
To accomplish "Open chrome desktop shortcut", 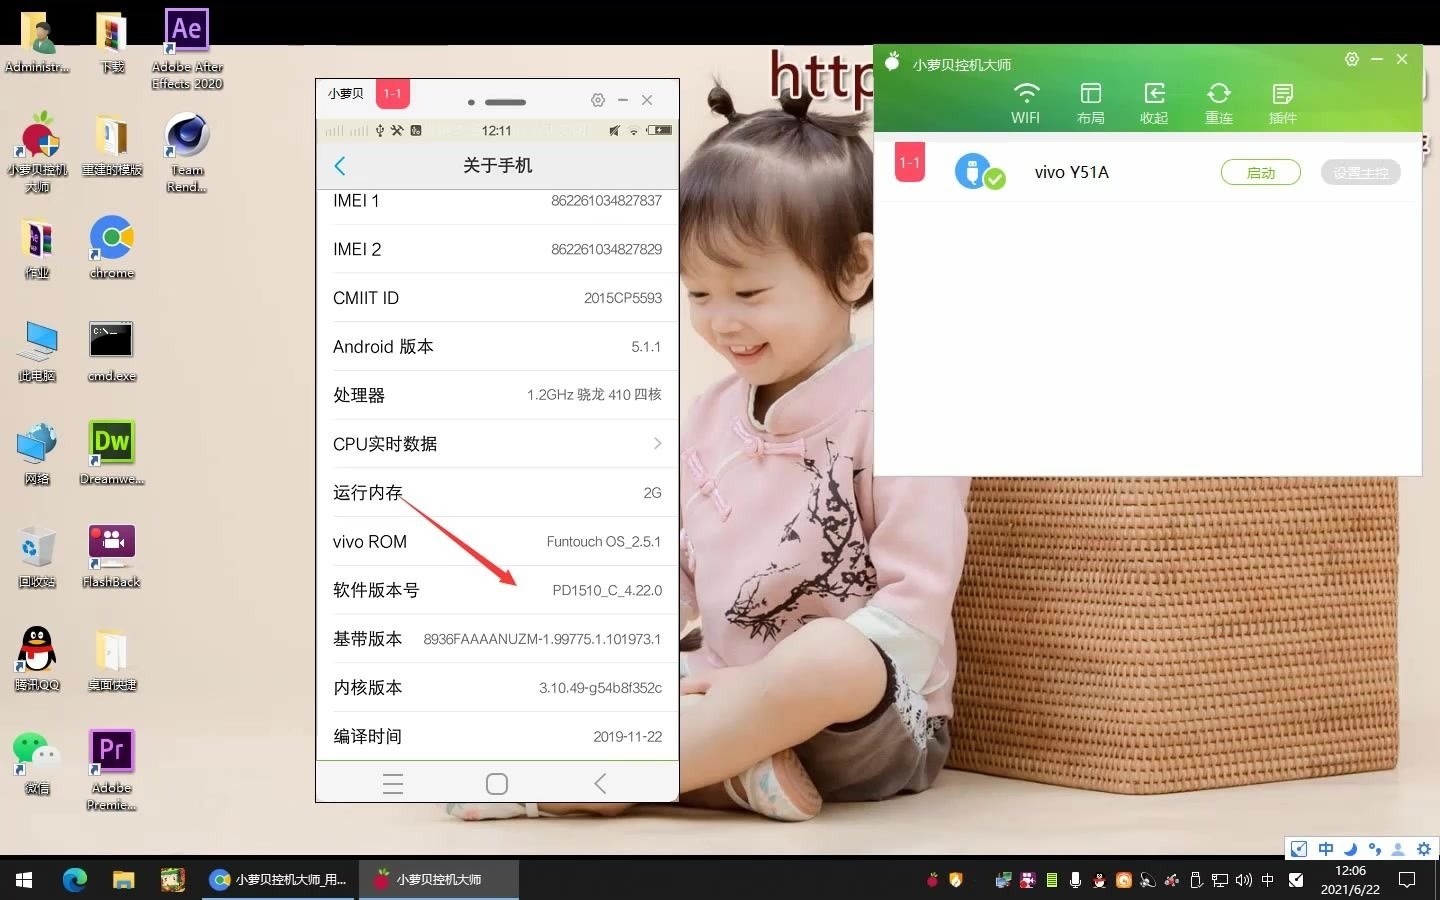I will (x=112, y=248).
